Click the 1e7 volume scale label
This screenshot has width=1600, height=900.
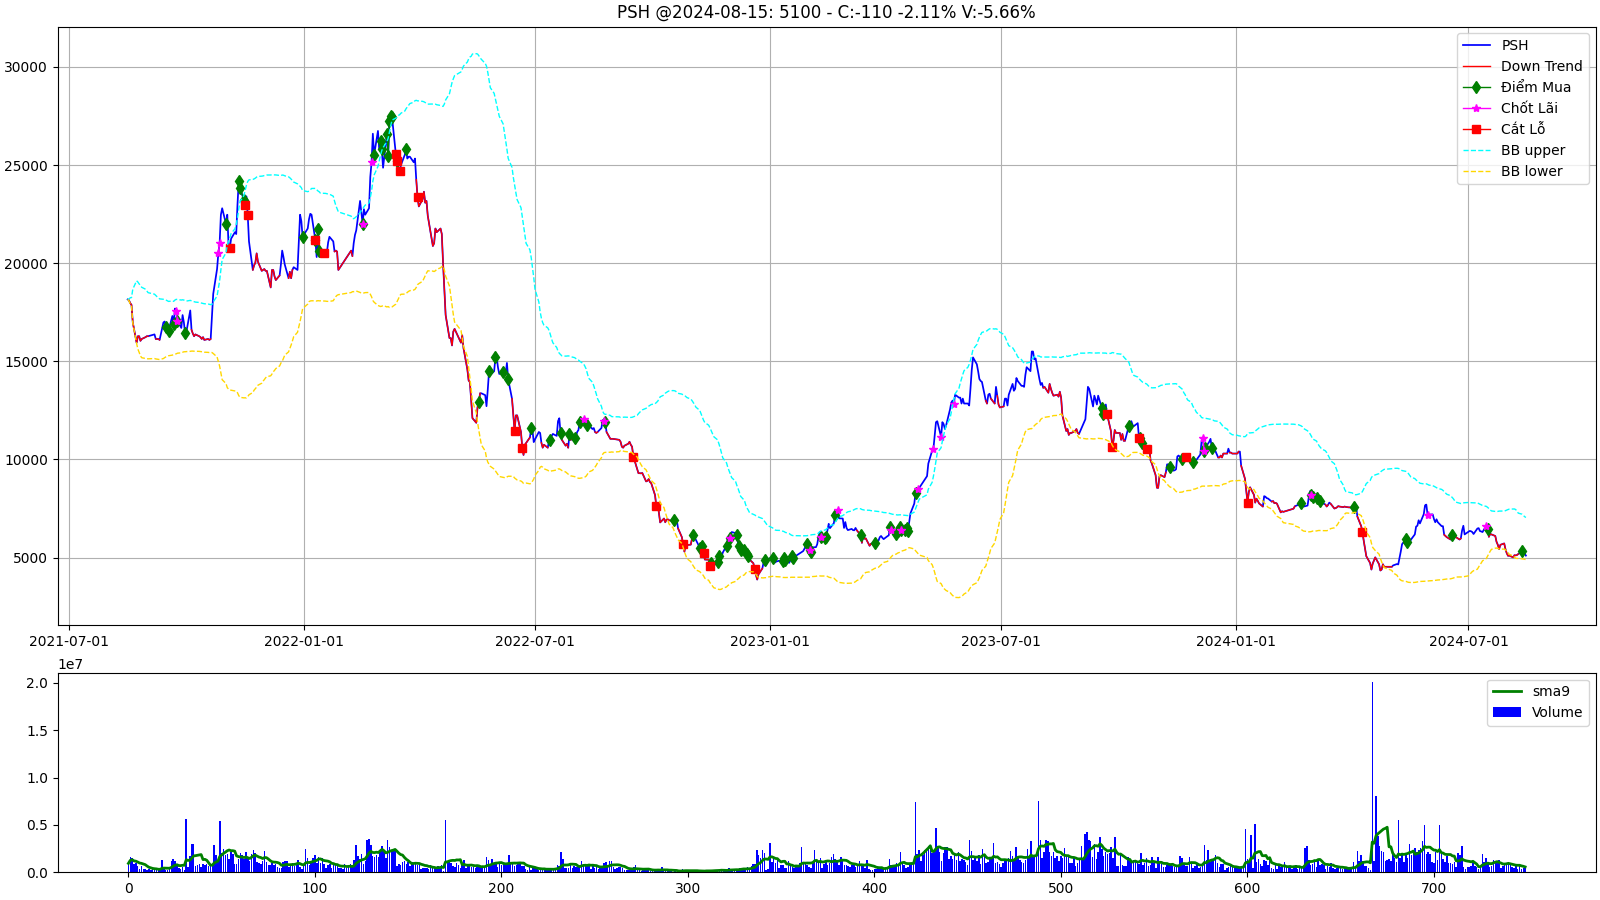(x=70, y=664)
